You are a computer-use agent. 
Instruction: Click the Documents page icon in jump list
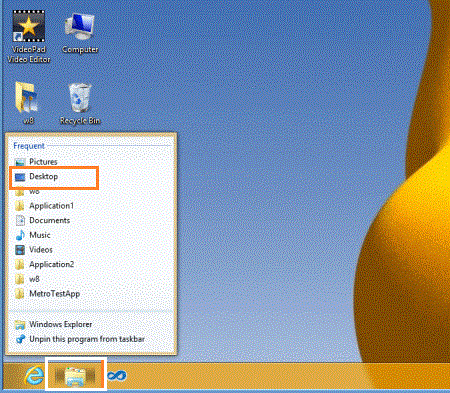point(20,220)
